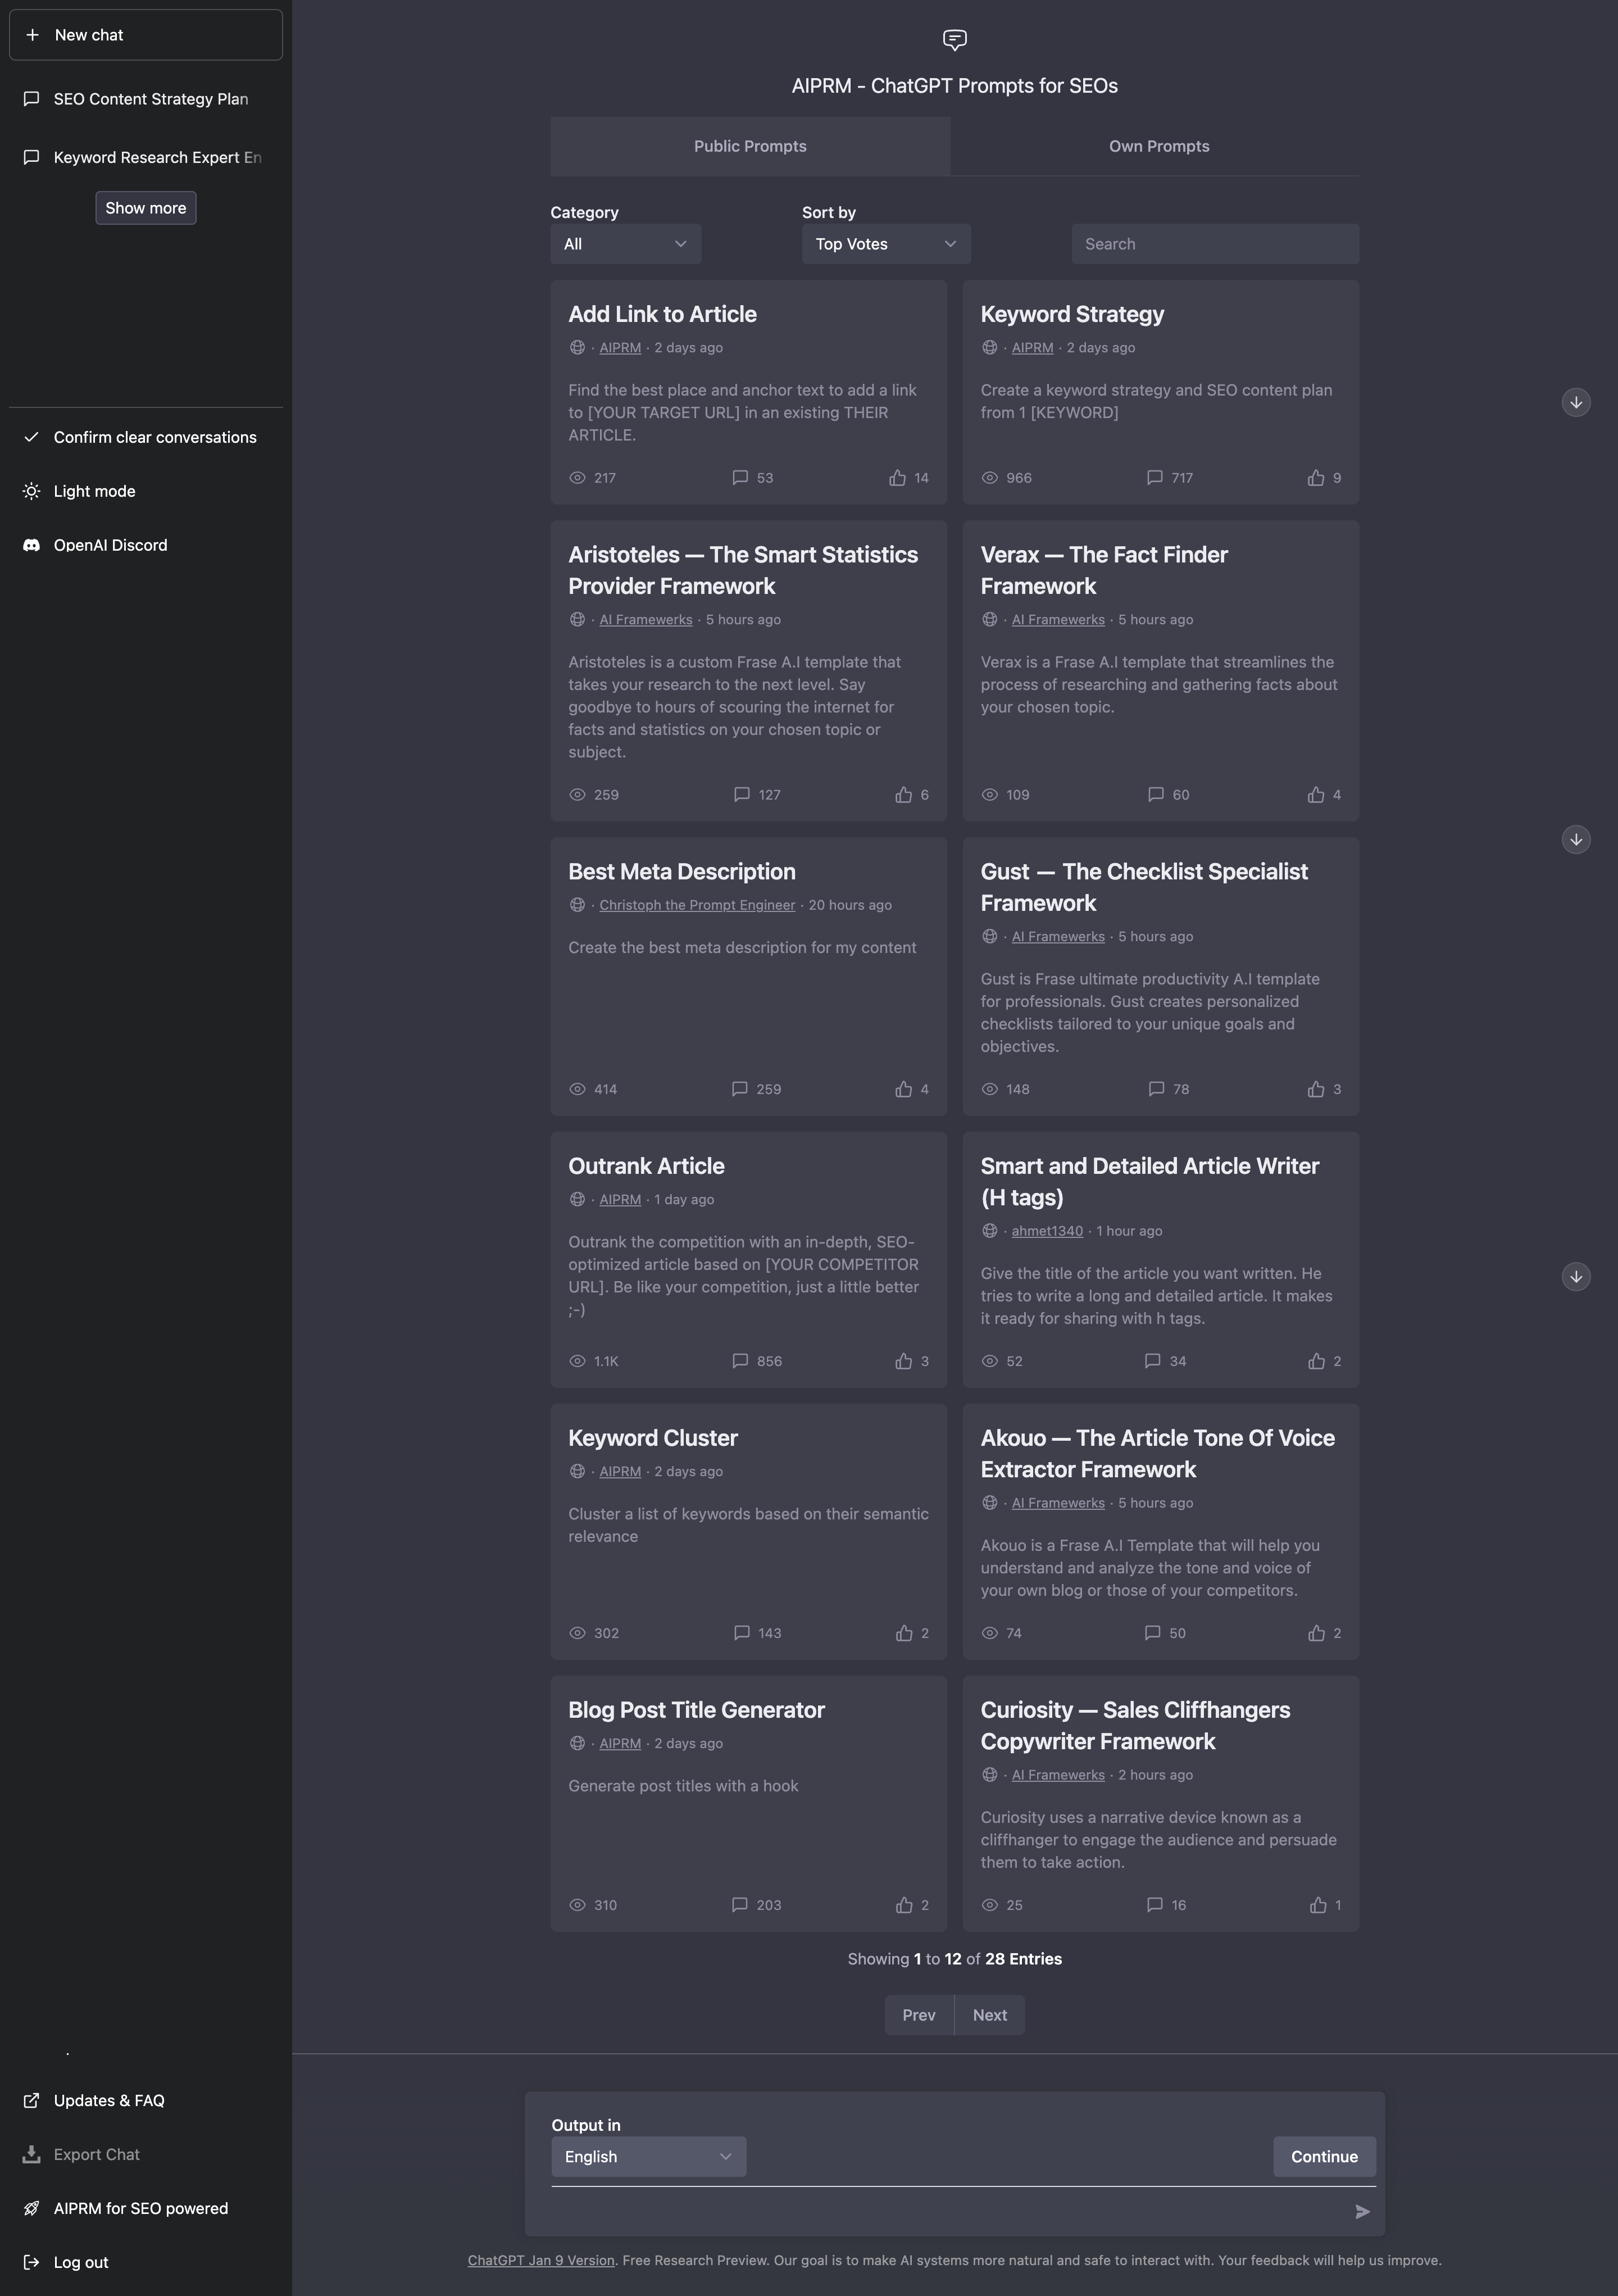Open author link ahmet1340
This screenshot has height=2296, width=1618.
click(1047, 1231)
